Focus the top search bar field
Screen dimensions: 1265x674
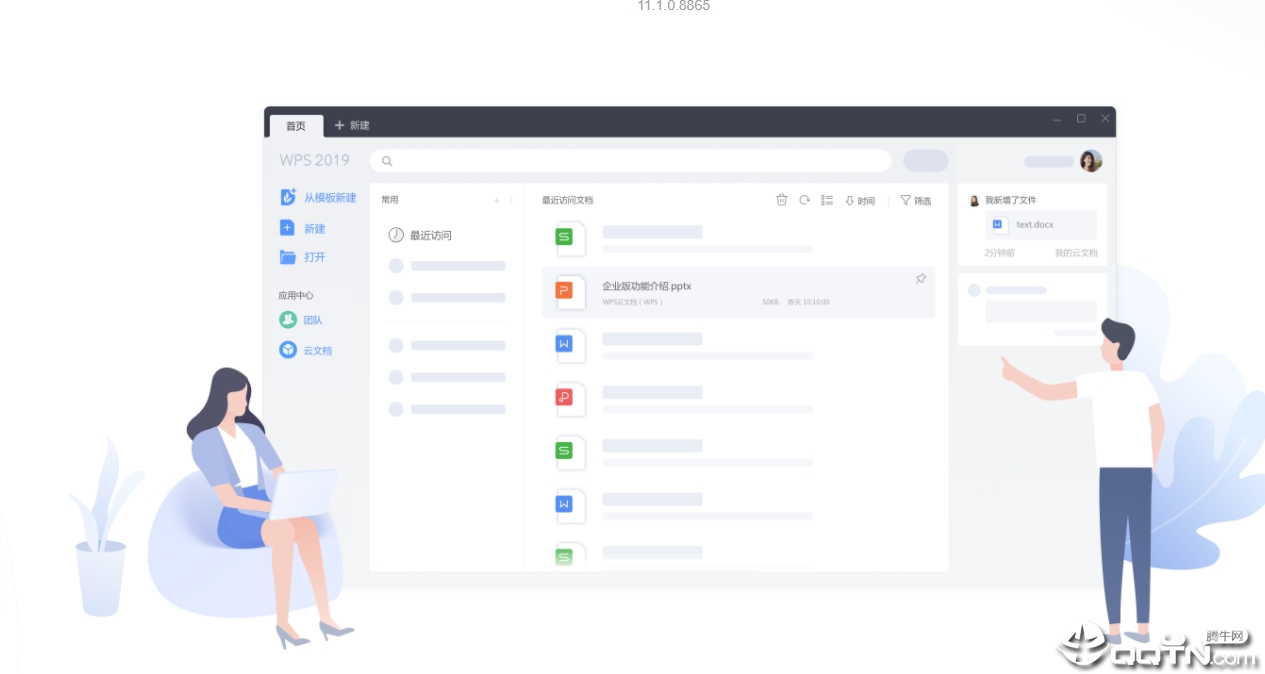click(630, 161)
